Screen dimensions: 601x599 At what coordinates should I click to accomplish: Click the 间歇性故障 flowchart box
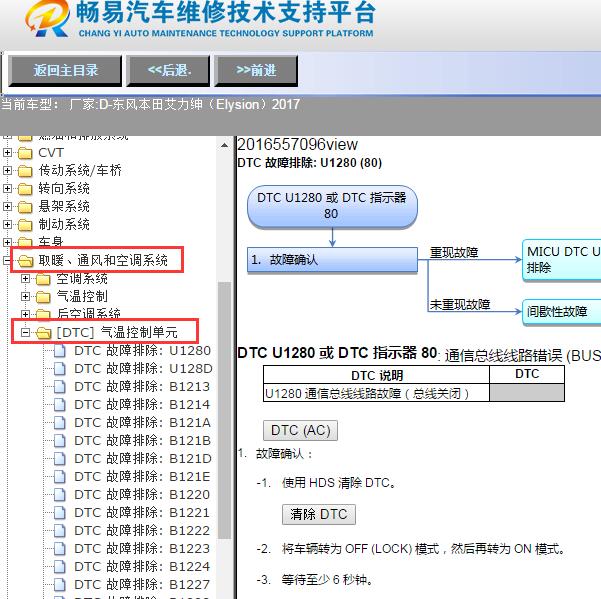562,312
